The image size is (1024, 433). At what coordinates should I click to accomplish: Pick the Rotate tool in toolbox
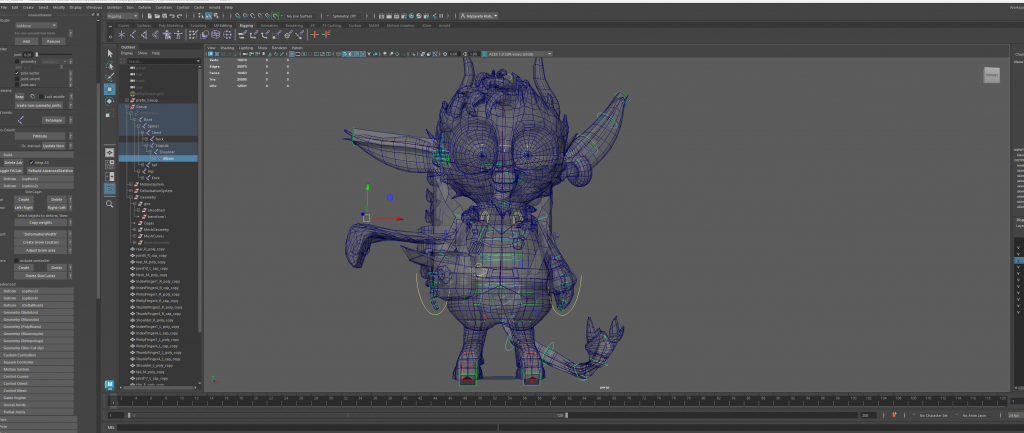tap(110, 101)
